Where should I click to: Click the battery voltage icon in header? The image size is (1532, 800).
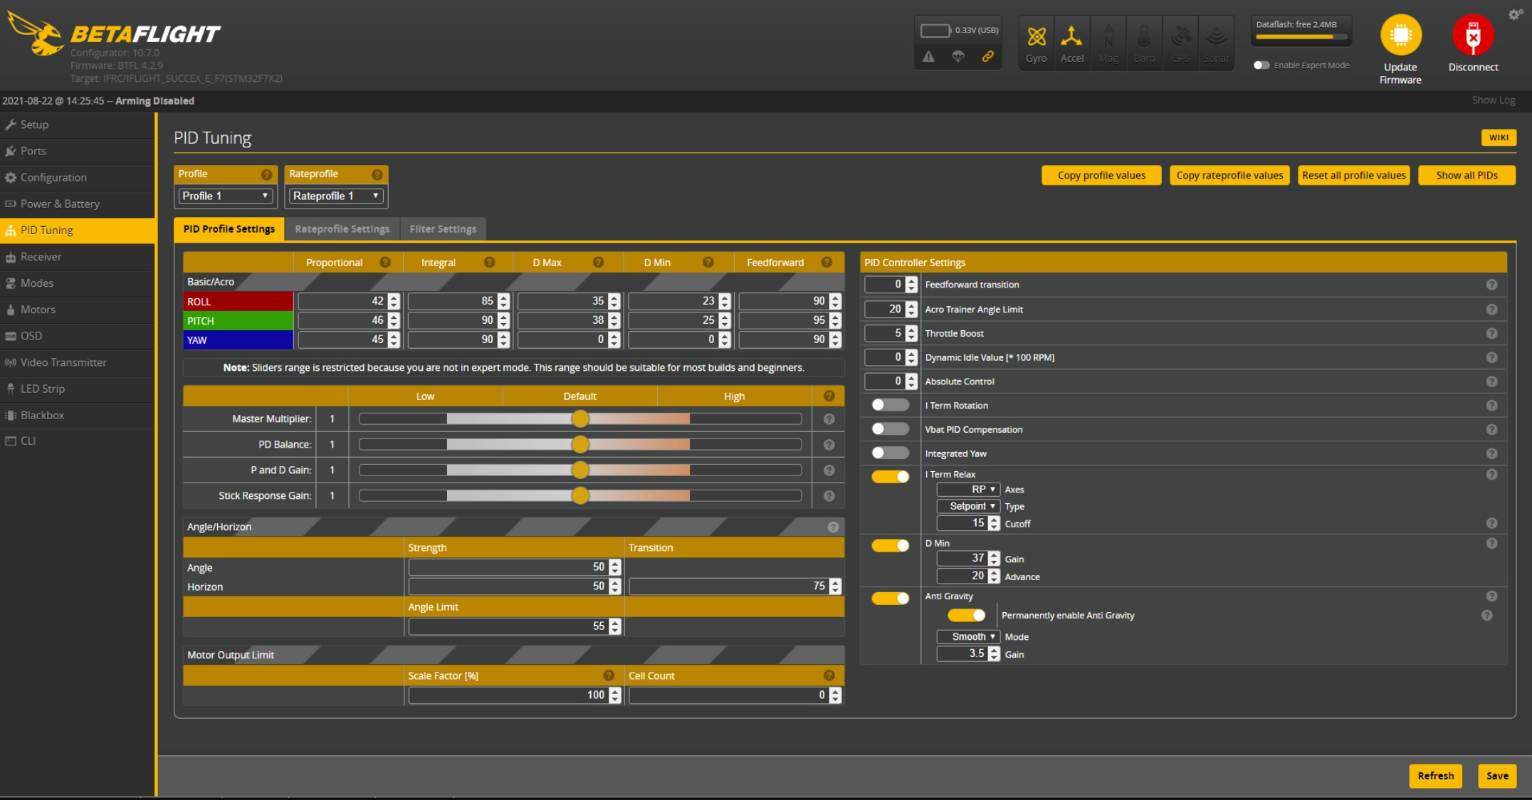936,31
